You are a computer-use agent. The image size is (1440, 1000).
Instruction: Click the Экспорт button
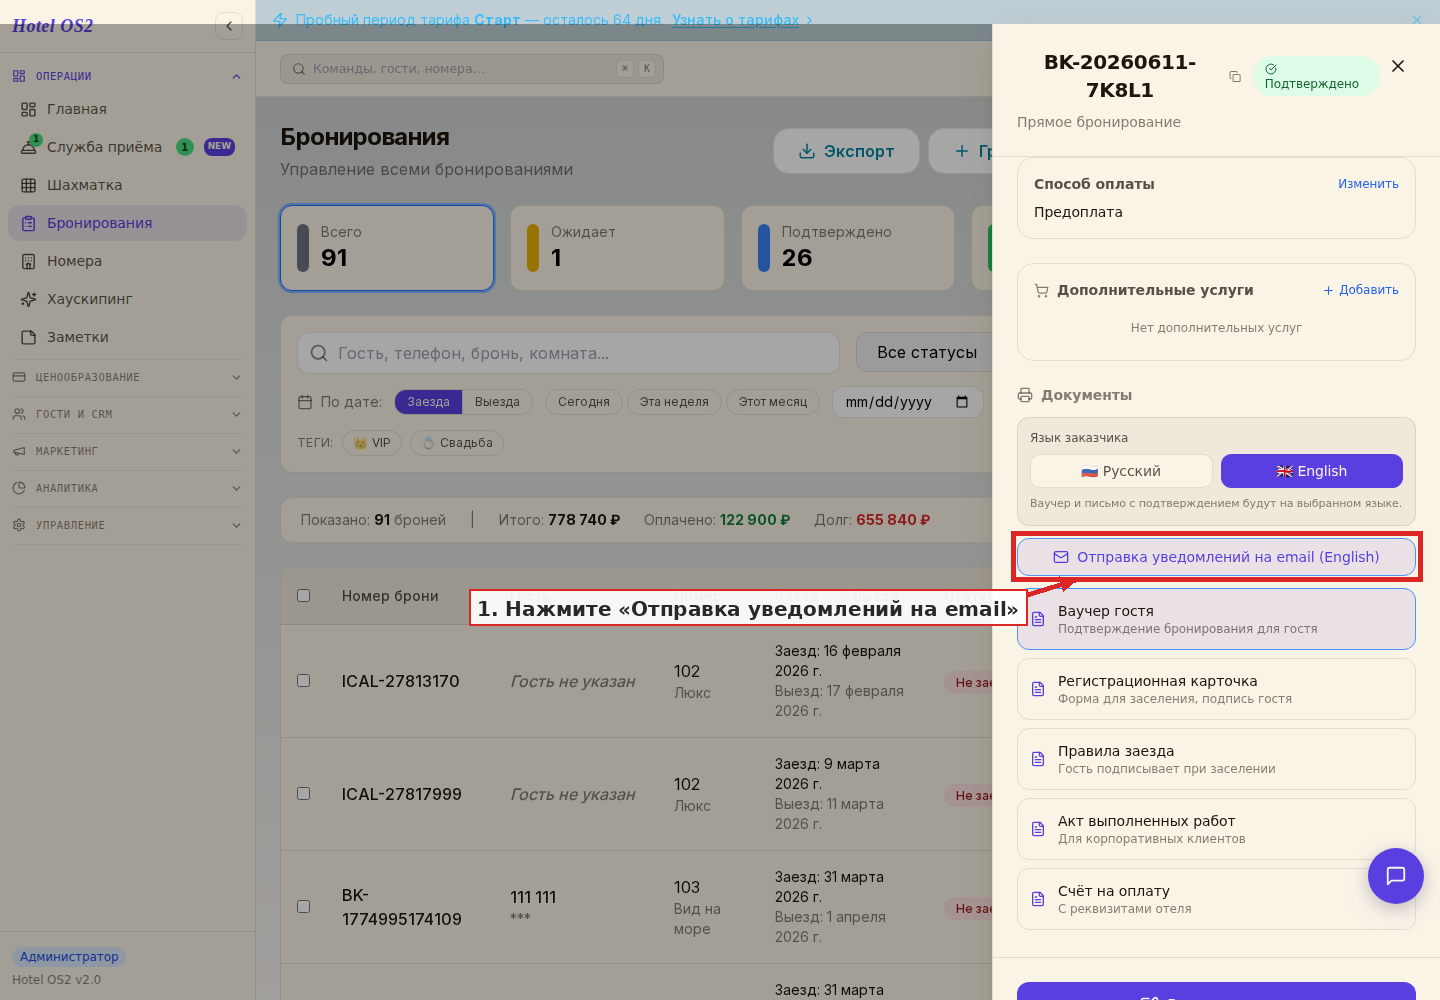coord(846,151)
